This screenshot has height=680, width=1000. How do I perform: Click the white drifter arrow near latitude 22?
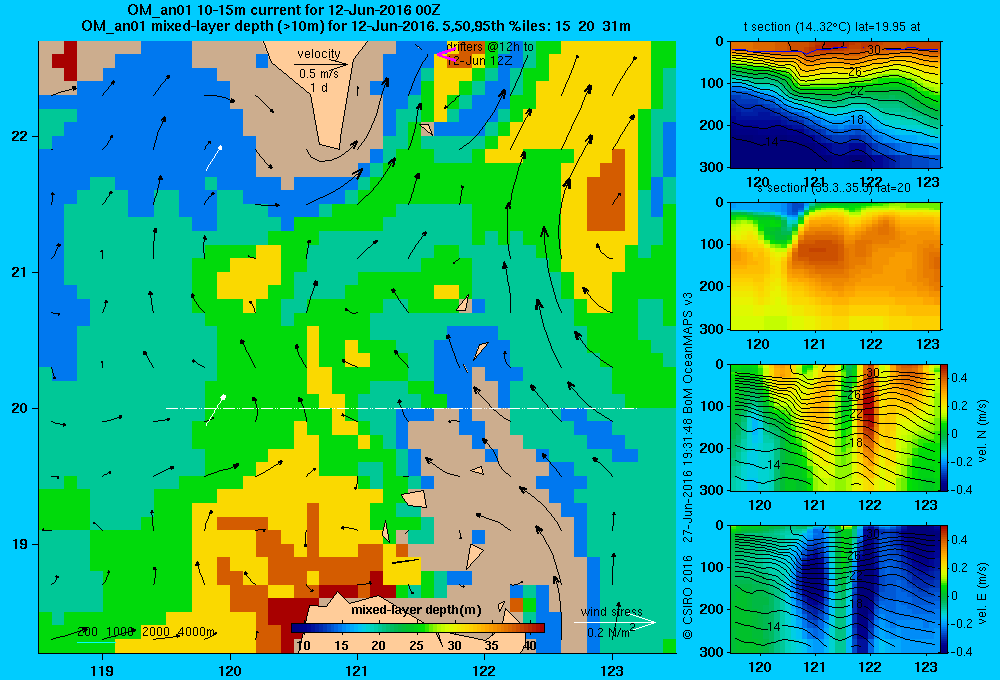pyautogui.click(x=214, y=158)
